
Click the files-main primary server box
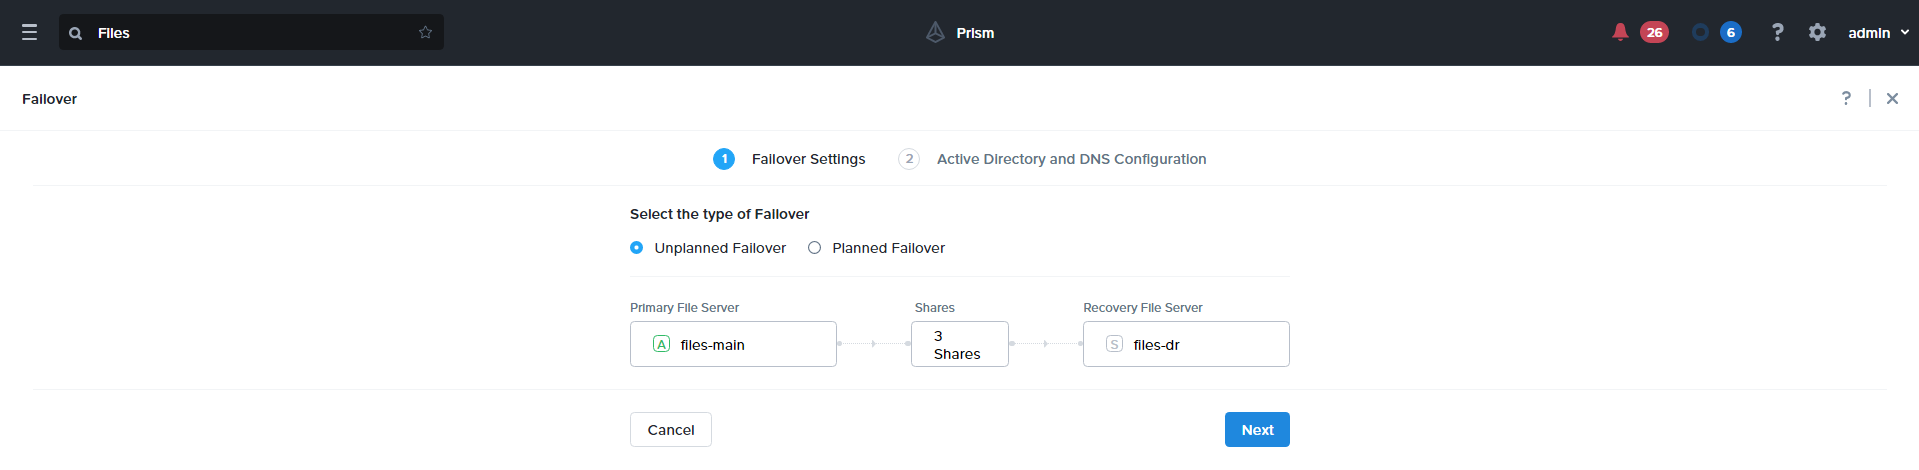pyautogui.click(x=733, y=344)
